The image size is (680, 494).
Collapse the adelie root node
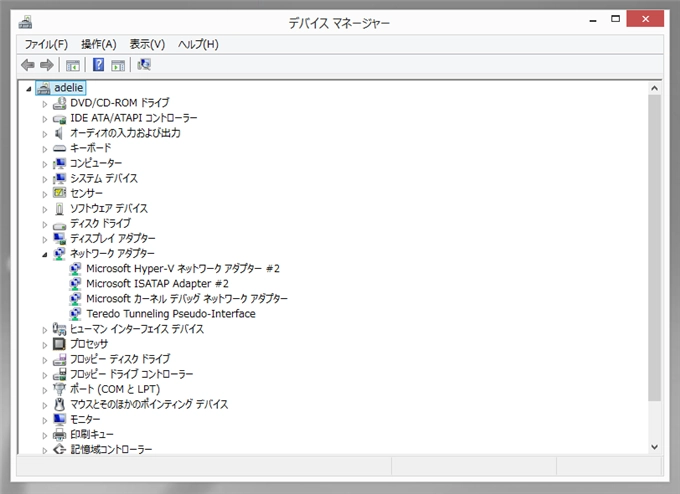tap(29, 89)
